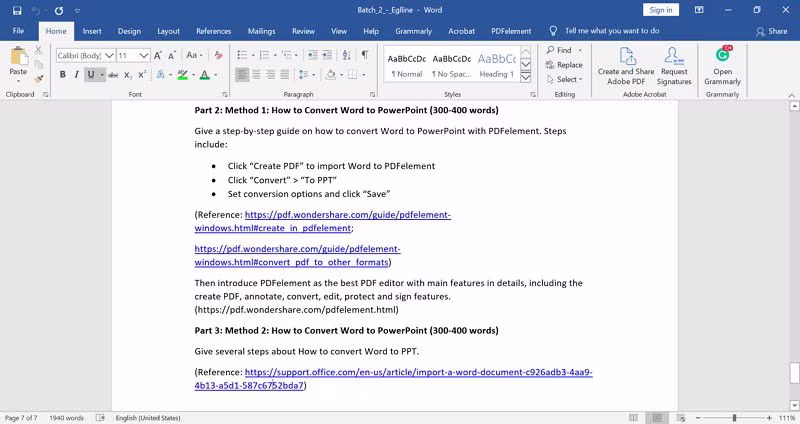Toggle Align Left paragraph alignment
Viewport: 800px width, 424px height.
(242, 75)
